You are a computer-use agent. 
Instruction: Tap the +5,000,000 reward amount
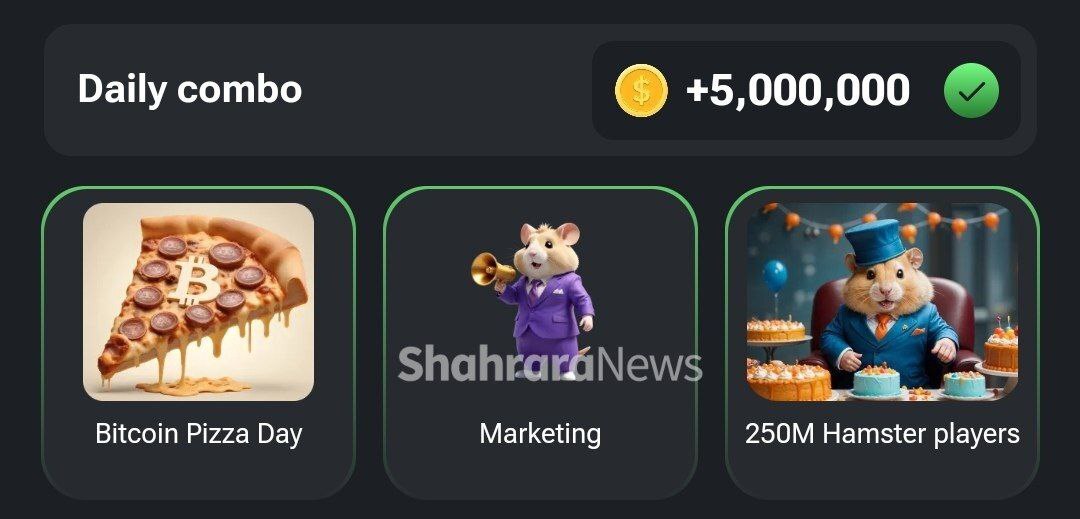(798, 90)
